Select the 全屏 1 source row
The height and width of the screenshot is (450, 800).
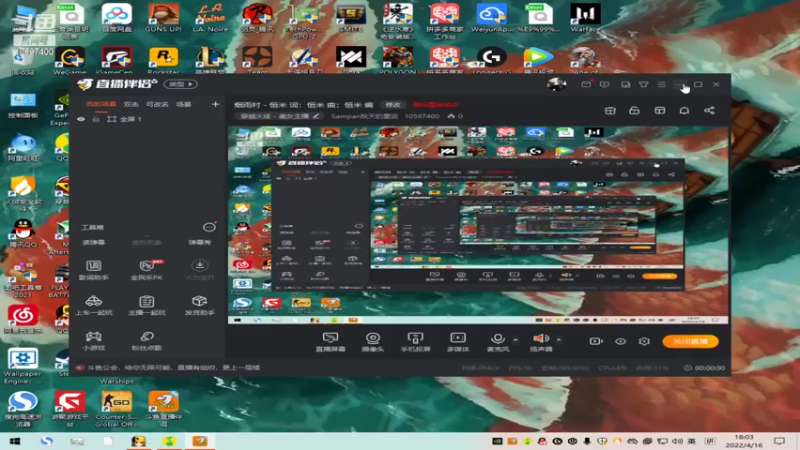click(x=147, y=119)
